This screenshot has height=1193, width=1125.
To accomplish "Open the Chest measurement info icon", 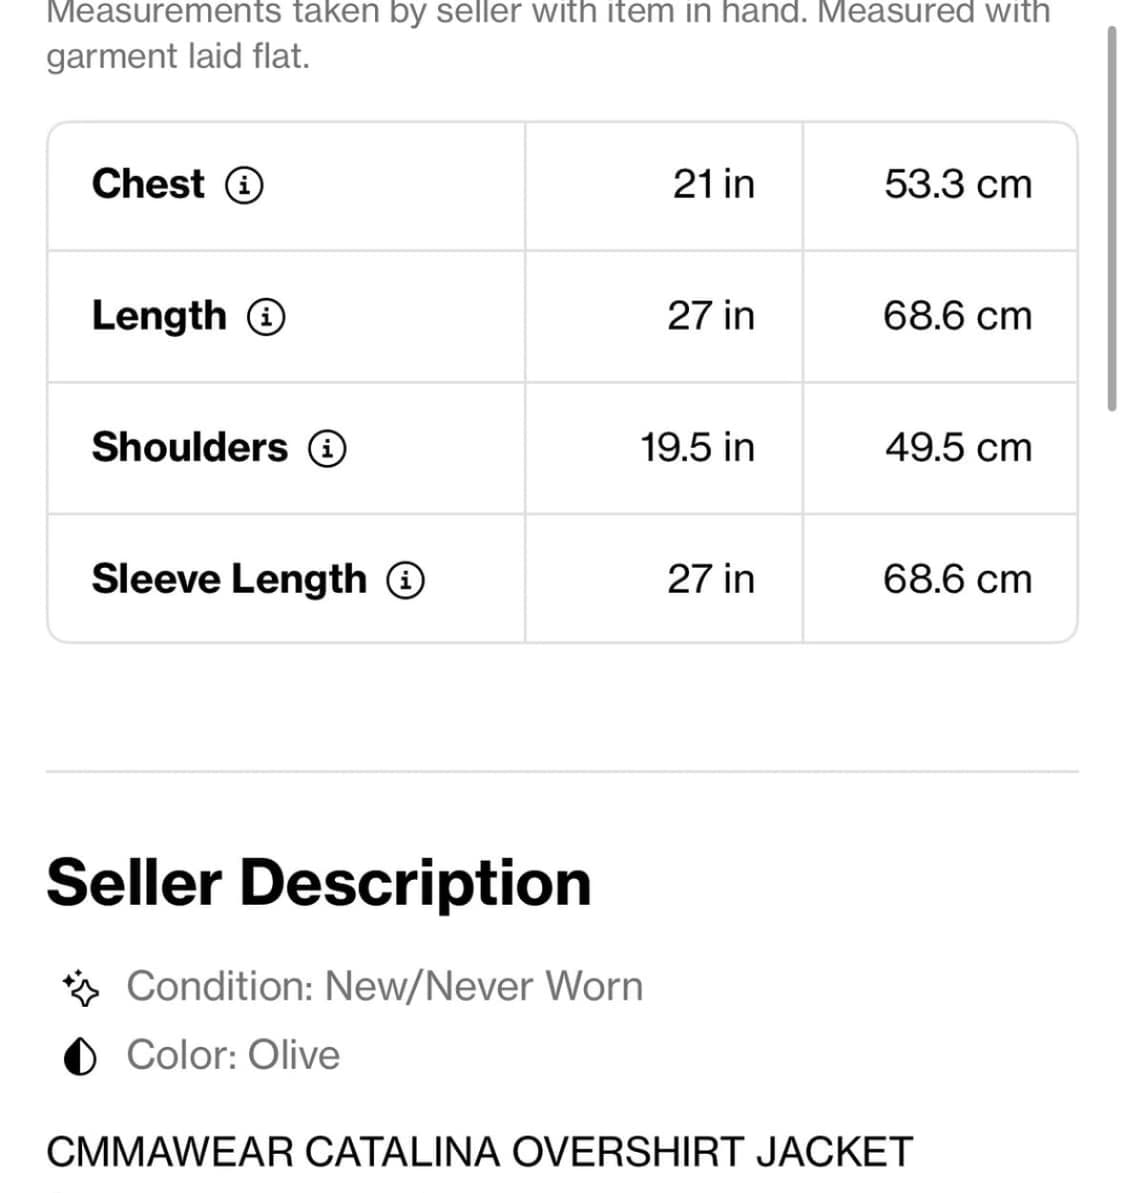I will pyautogui.click(x=244, y=185).
